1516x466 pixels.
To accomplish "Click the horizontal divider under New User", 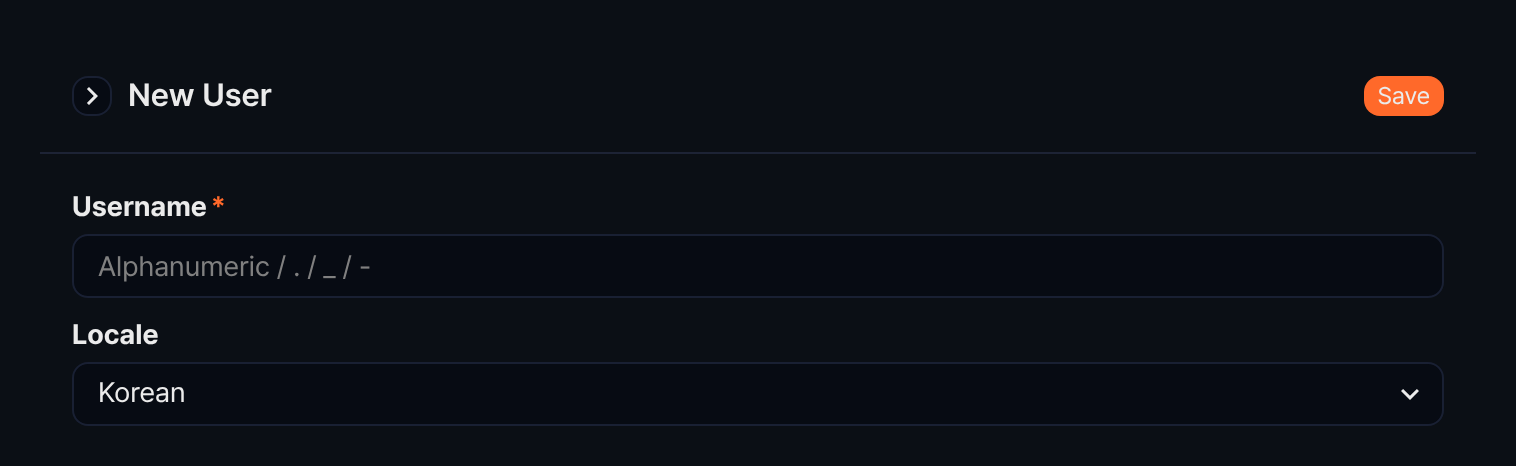I will point(758,153).
